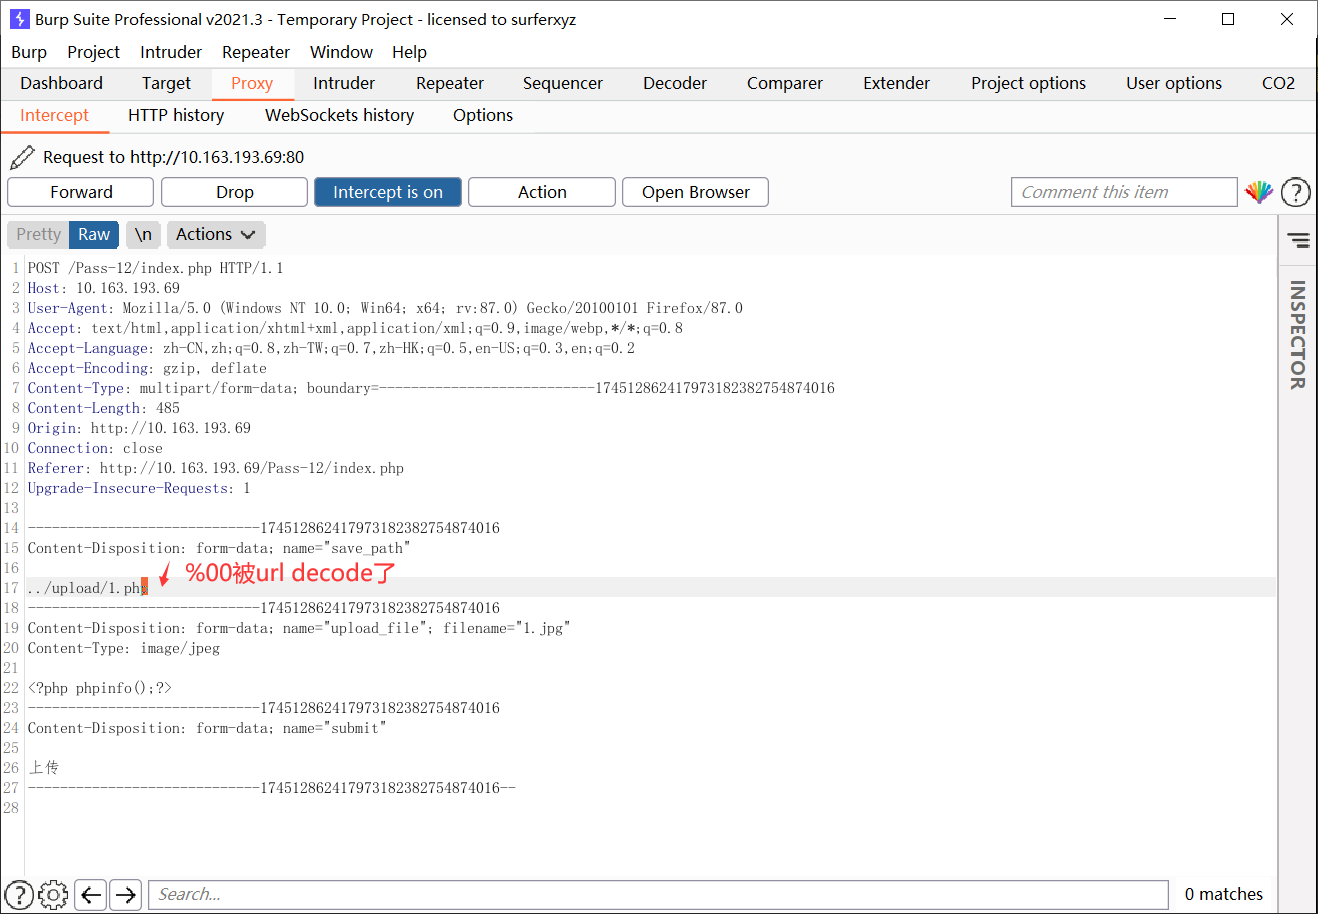Select the Proxy tab
Viewport: 1318px width, 914px height.
coord(252,83)
